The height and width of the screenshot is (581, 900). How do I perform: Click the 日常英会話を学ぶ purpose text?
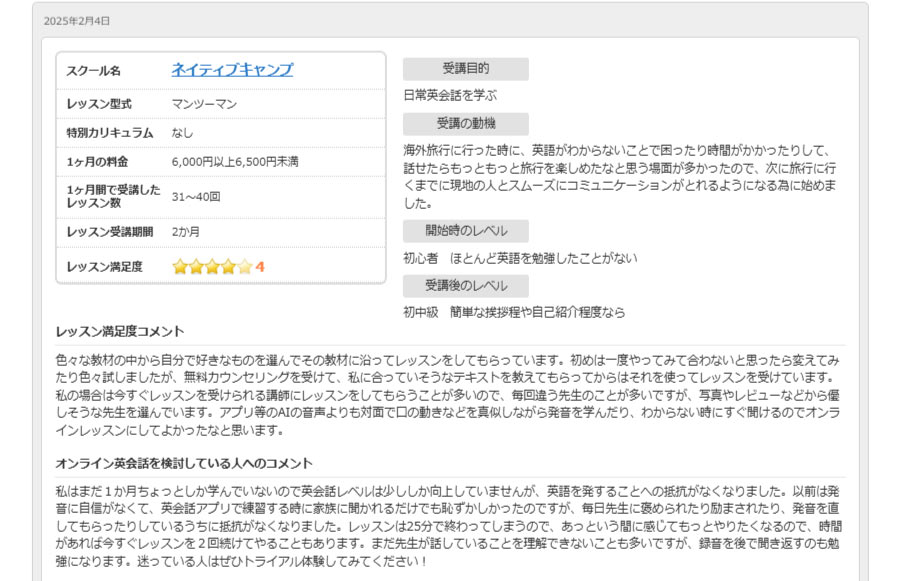click(450, 96)
